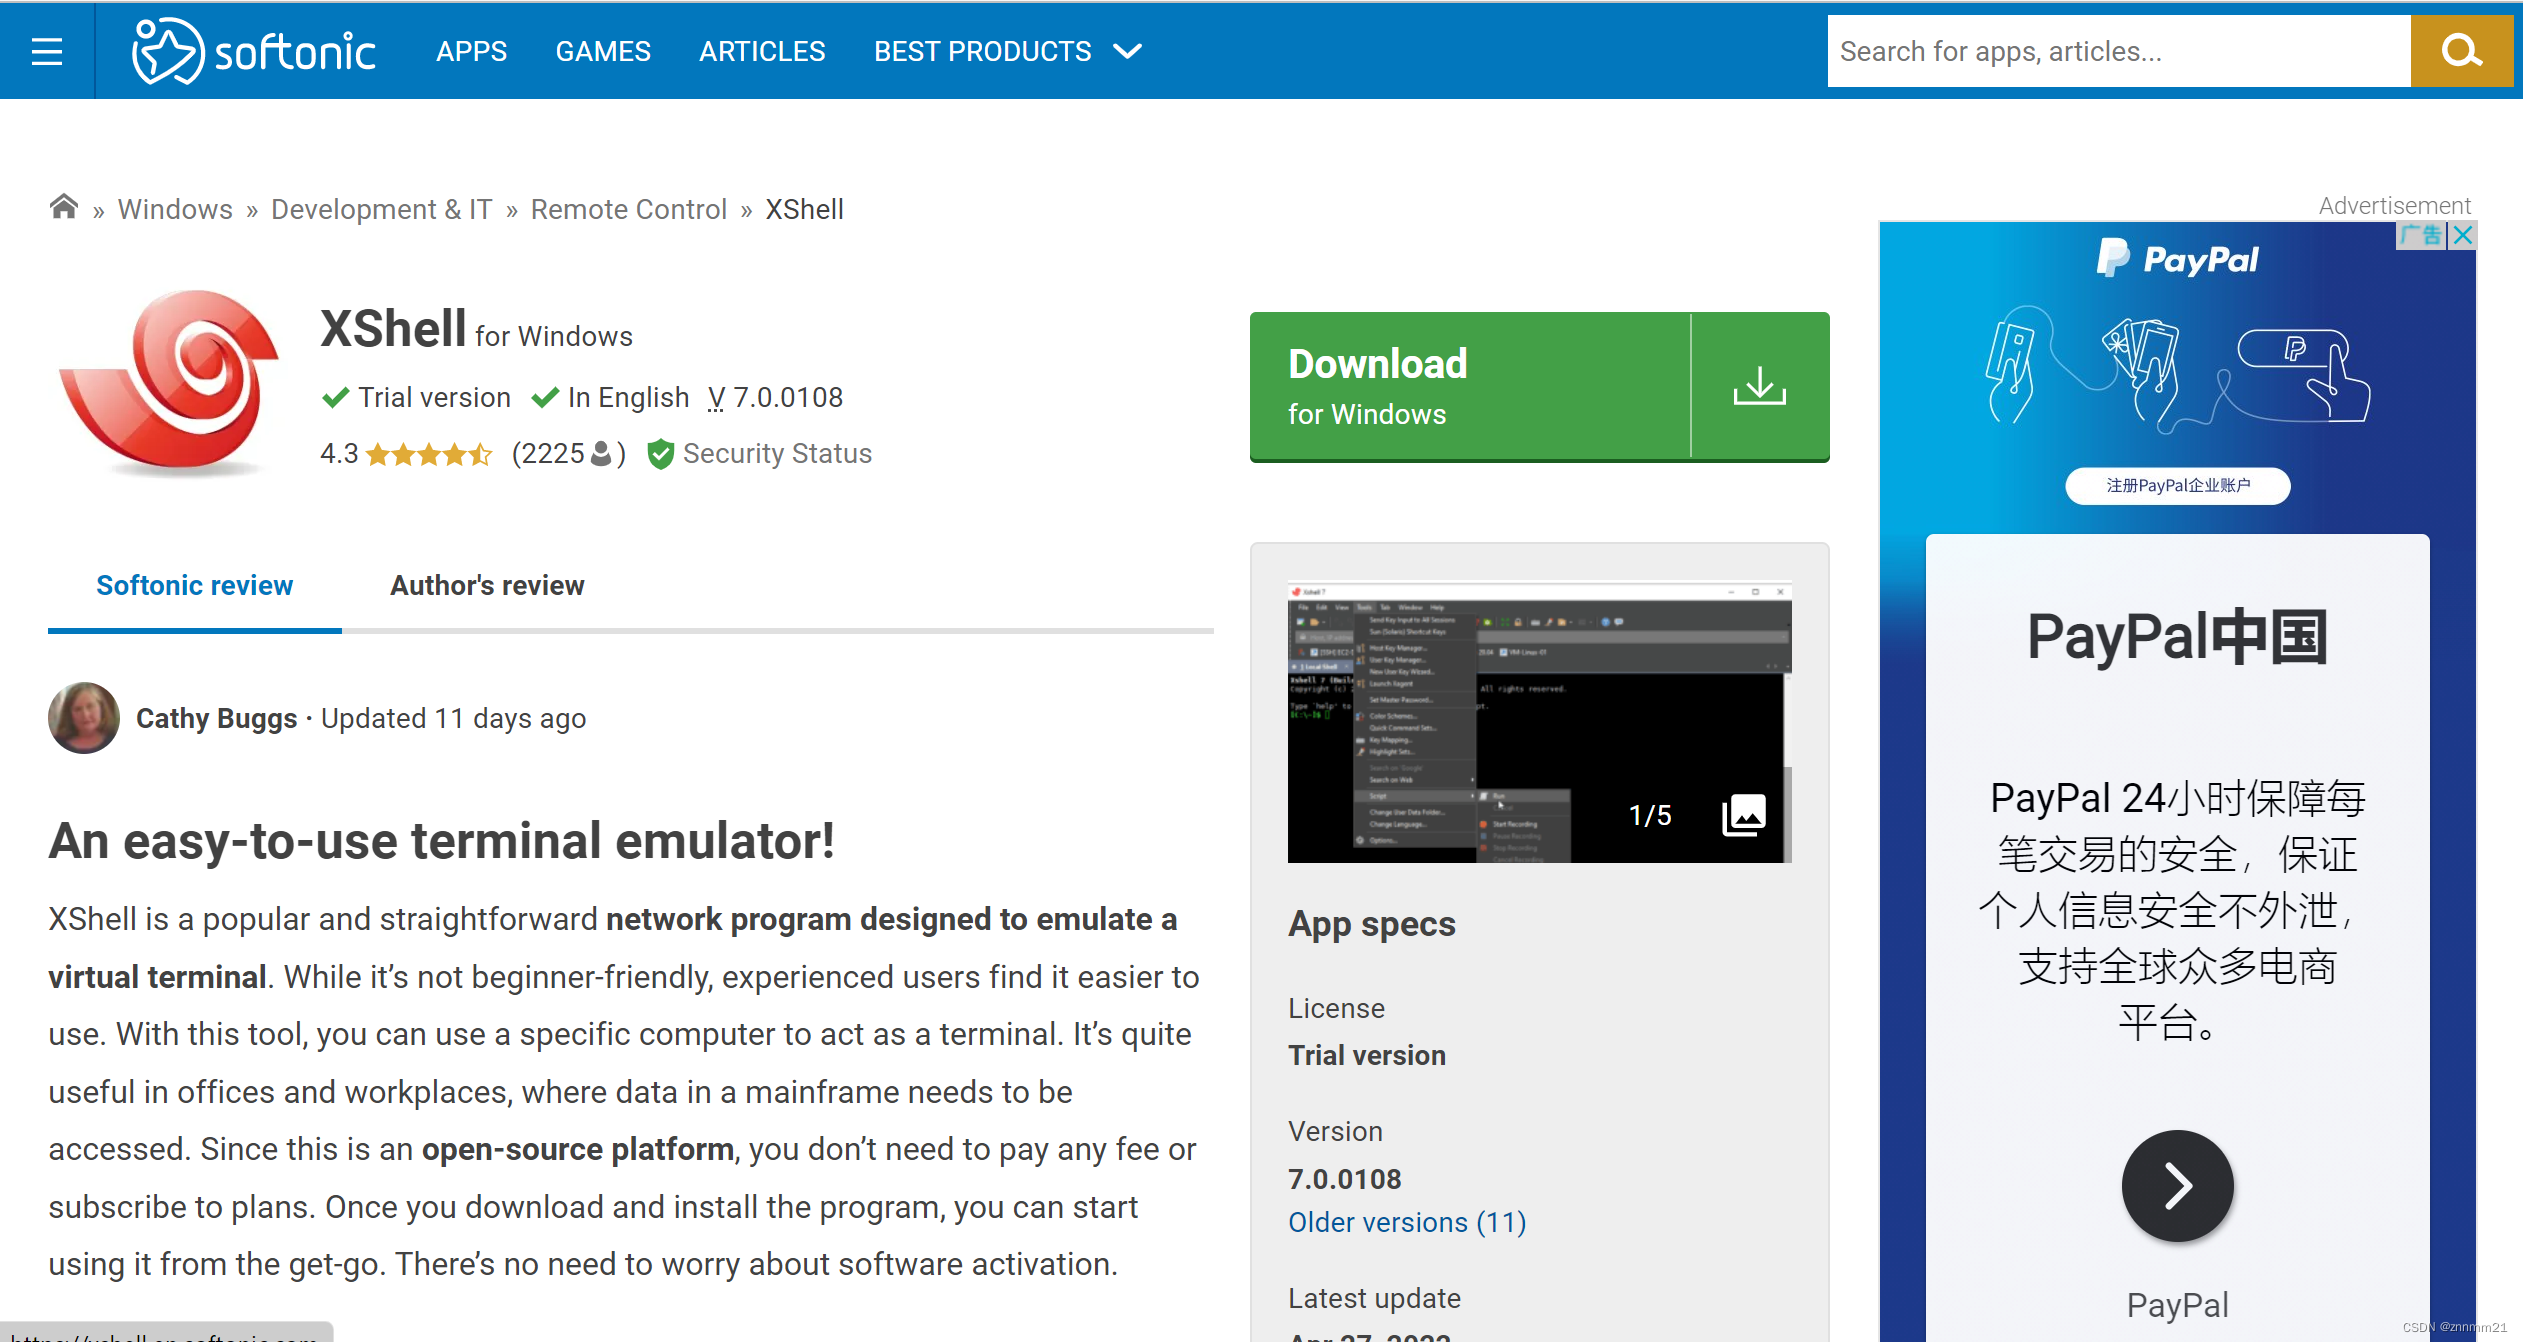
Task: Click the Softonic logo
Action: pos(254,51)
